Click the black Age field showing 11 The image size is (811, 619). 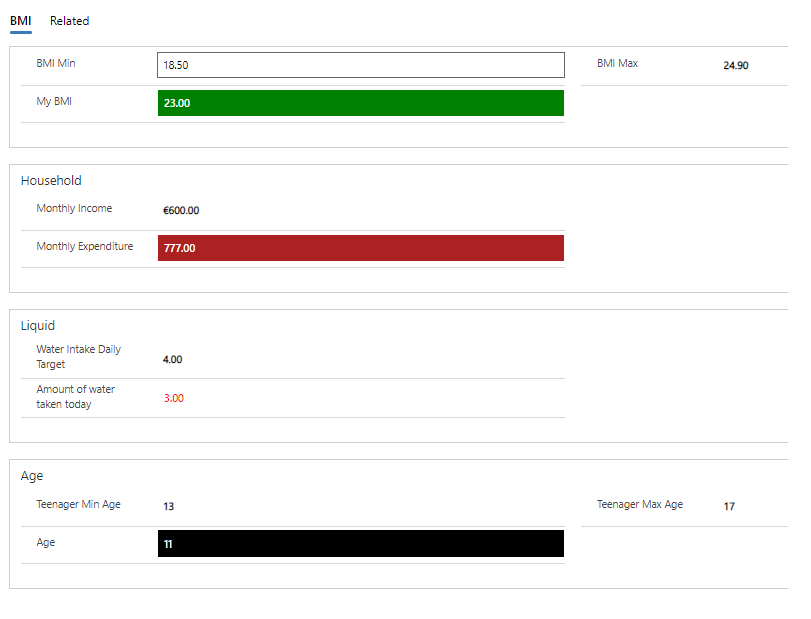[x=361, y=543]
